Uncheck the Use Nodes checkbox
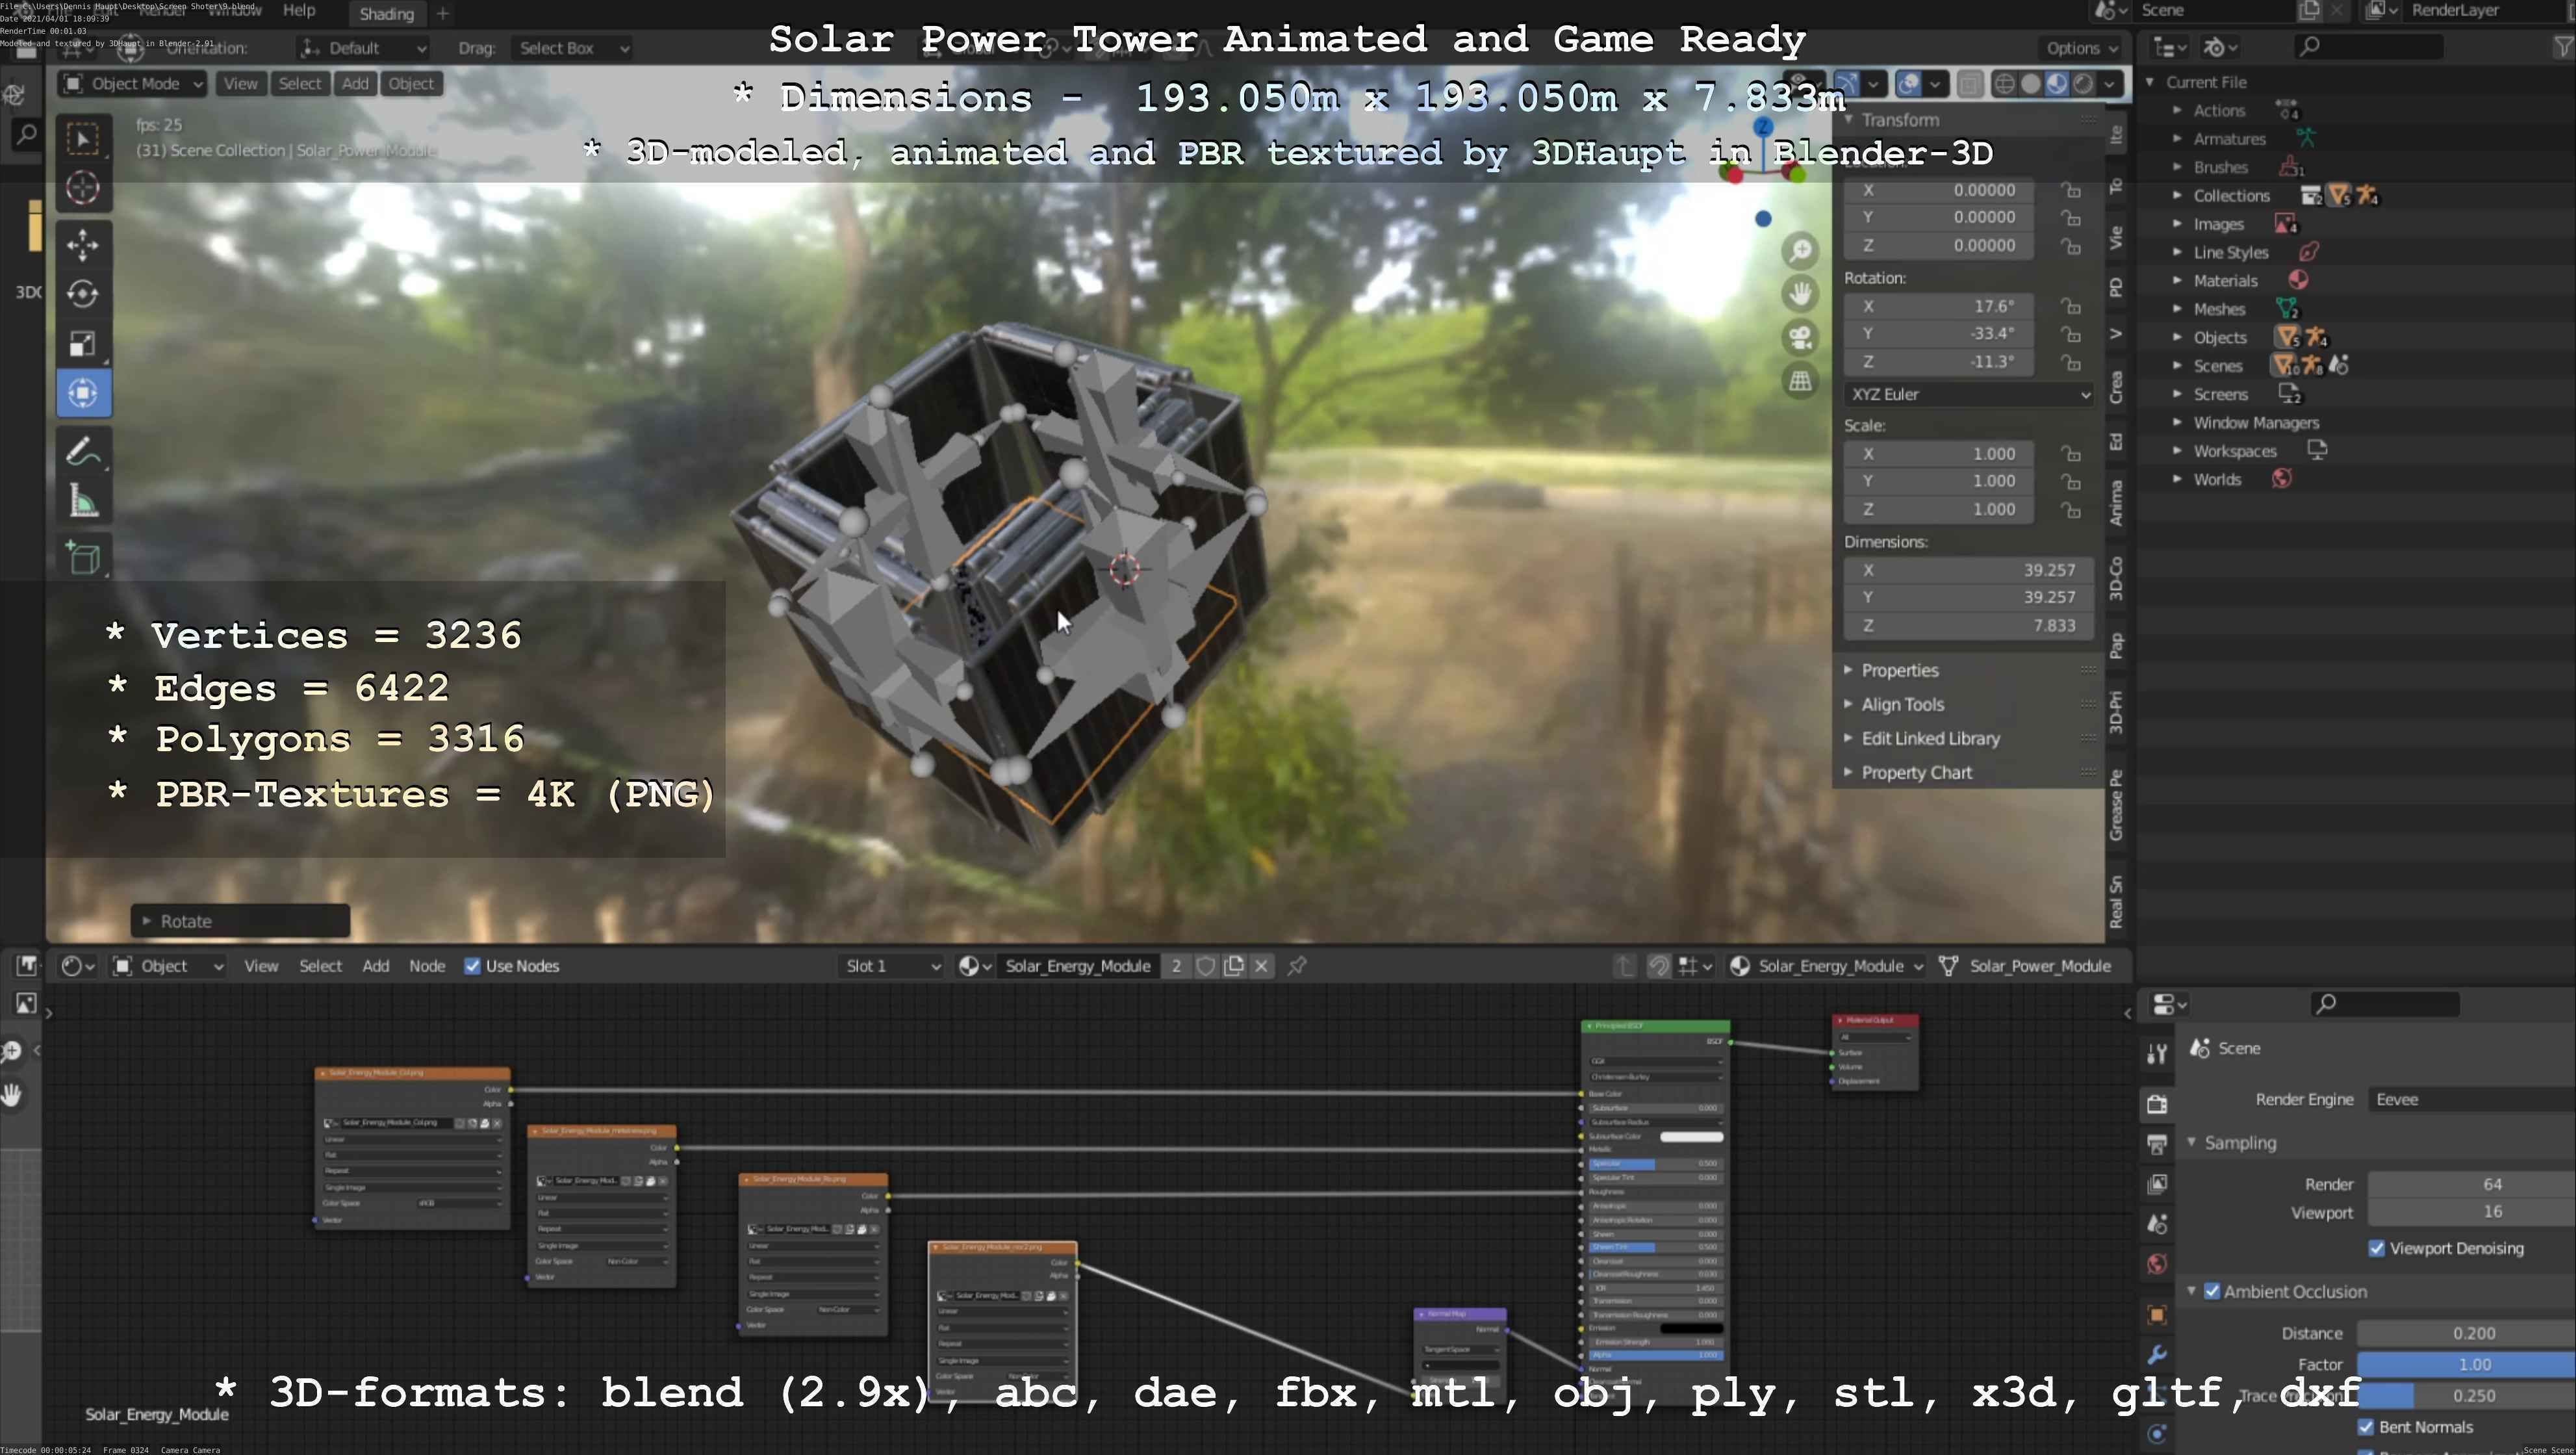The width and height of the screenshot is (2576, 1455). pos(472,966)
